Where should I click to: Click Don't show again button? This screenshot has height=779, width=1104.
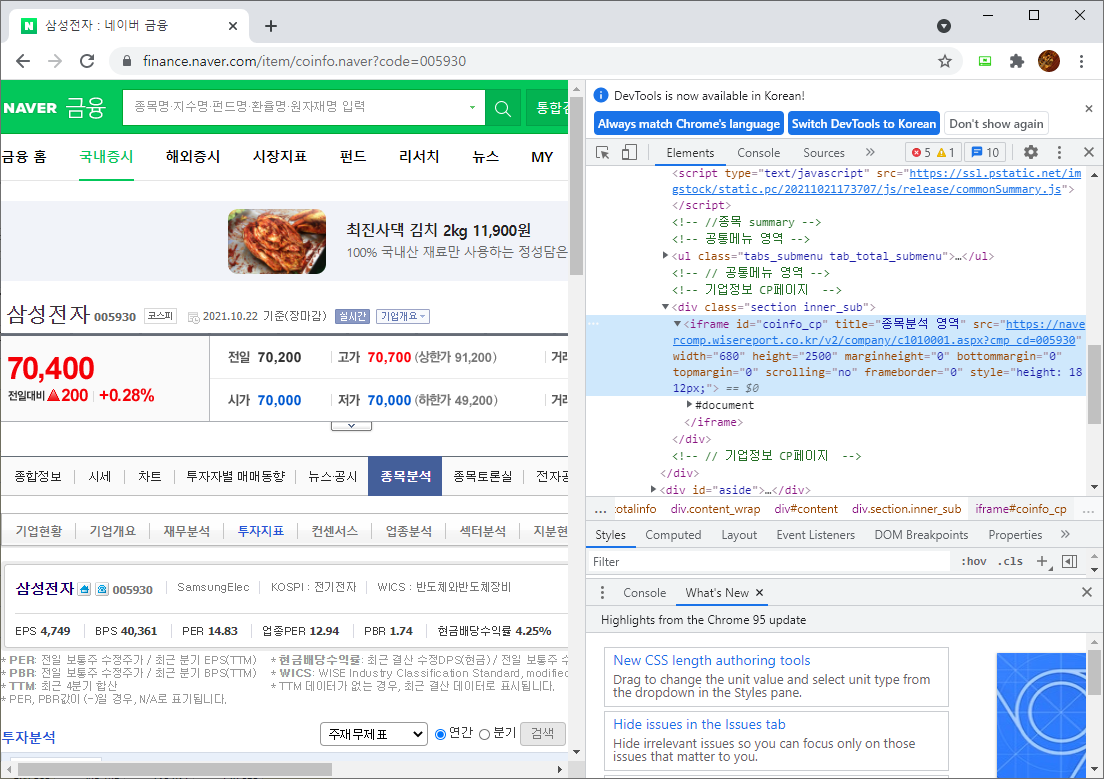click(x=996, y=124)
